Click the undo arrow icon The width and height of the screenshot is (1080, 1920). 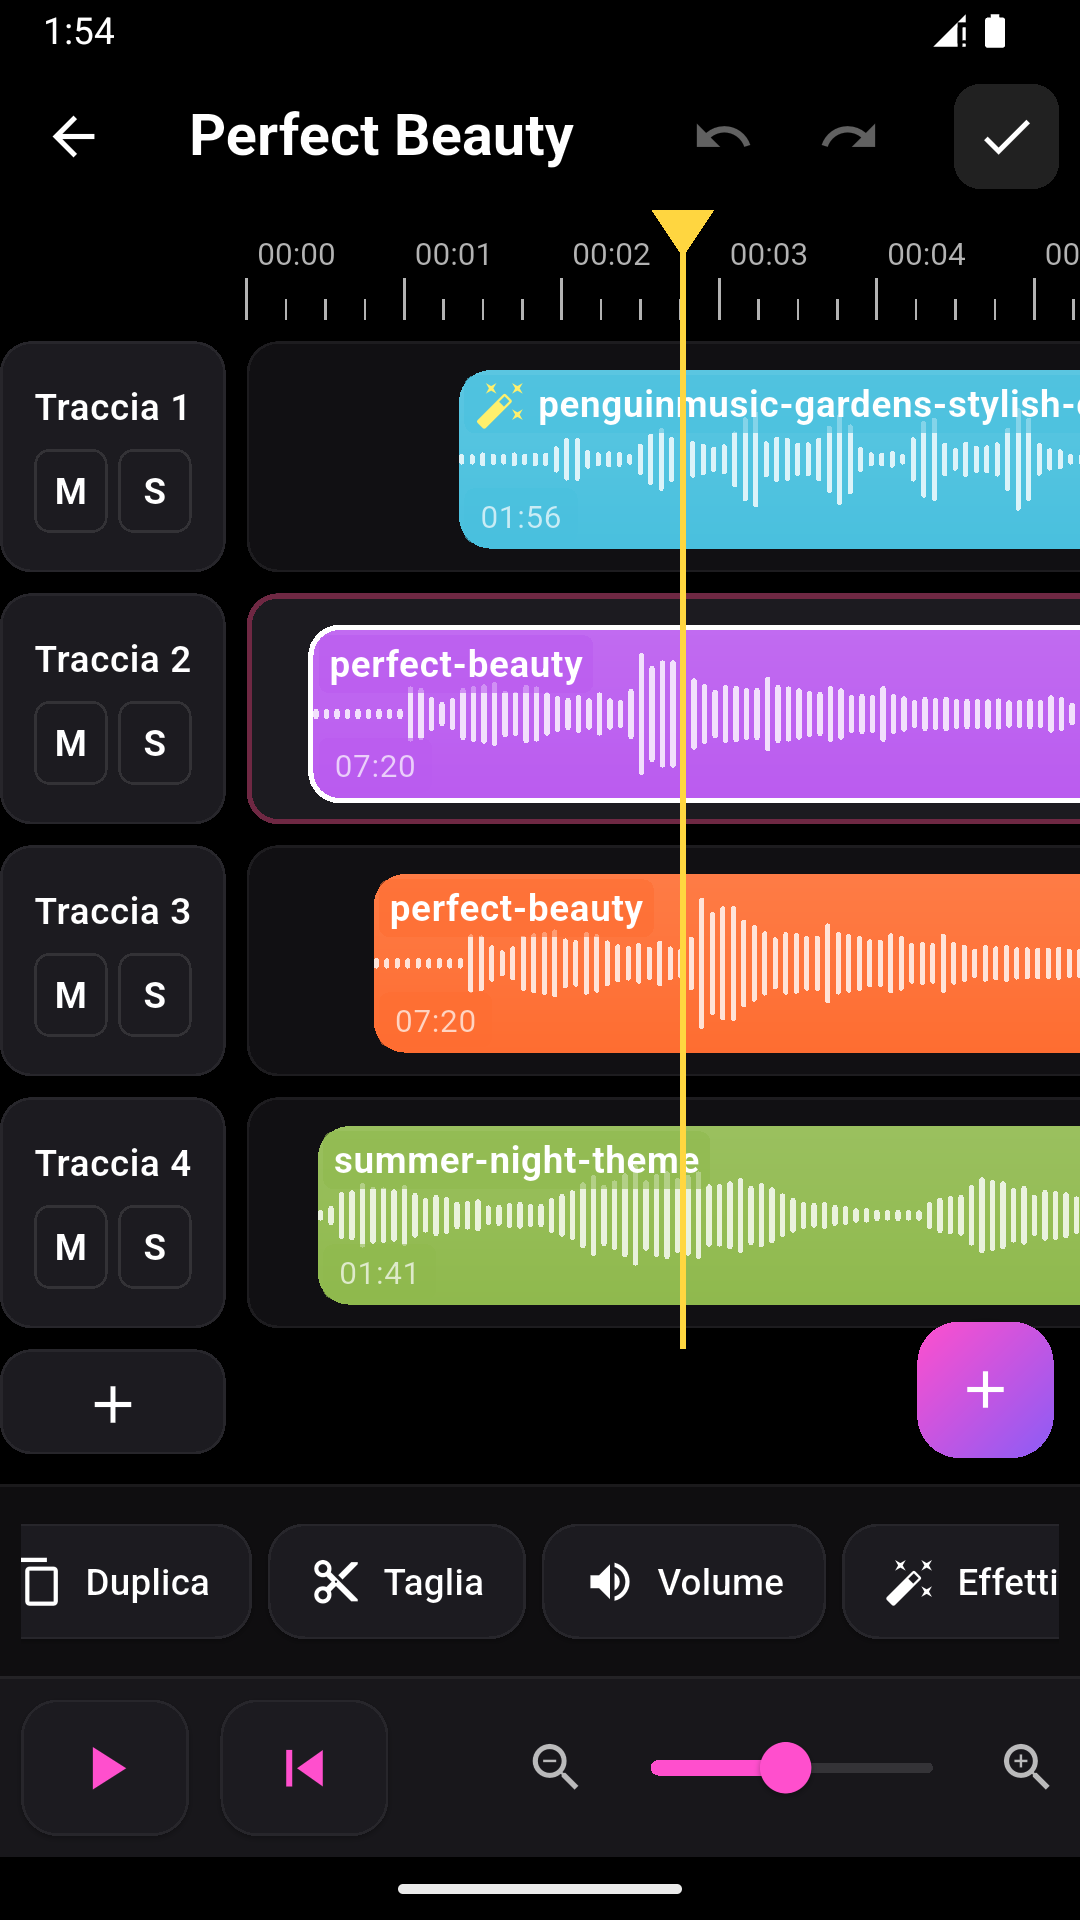tap(723, 137)
